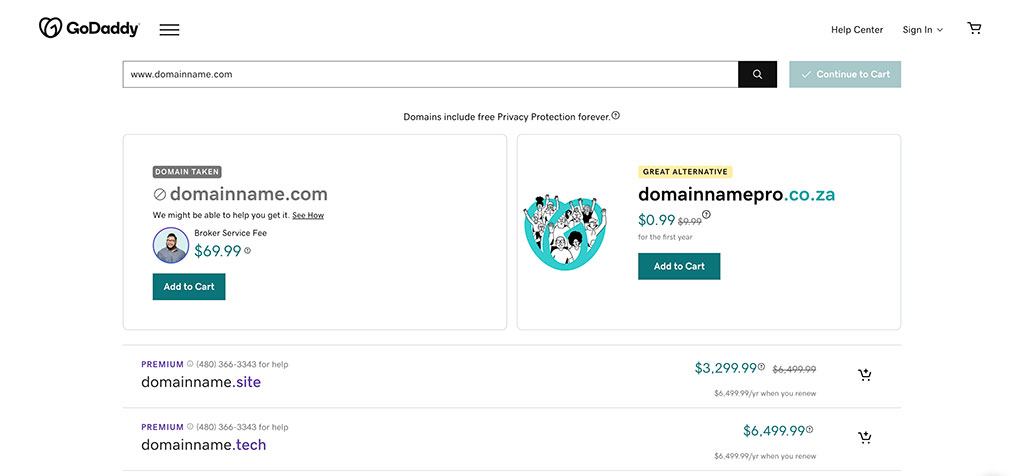The image size is (1024, 476).
Task: Open the shopping cart icon
Action: pos(974,29)
